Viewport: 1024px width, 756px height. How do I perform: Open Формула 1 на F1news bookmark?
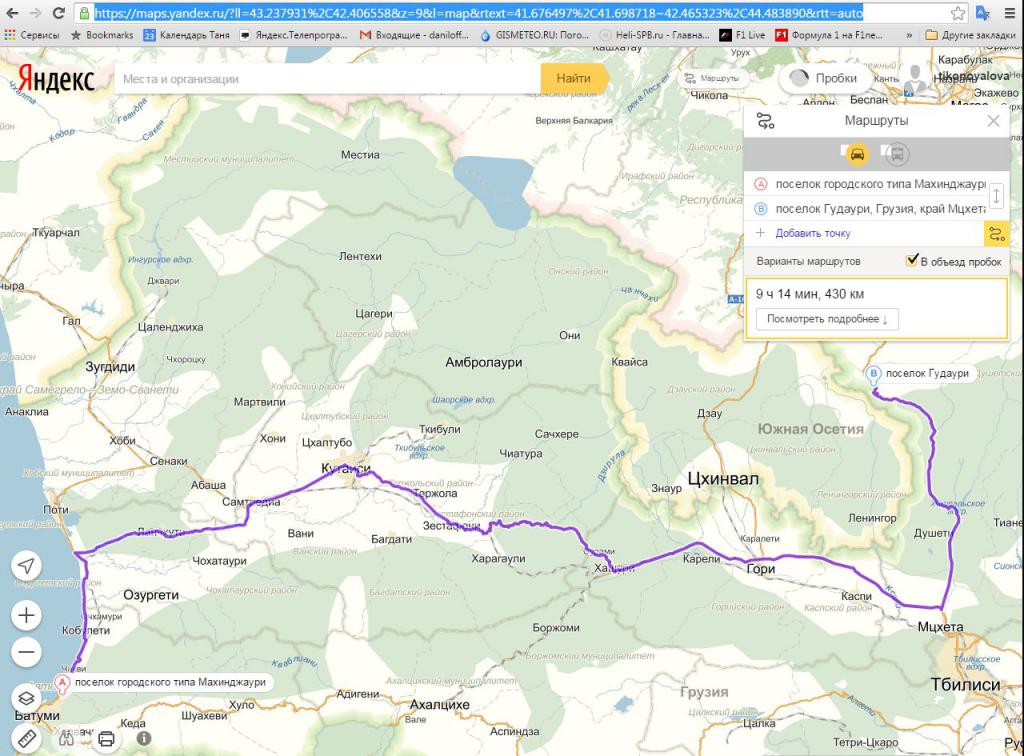pyautogui.click(x=829, y=35)
